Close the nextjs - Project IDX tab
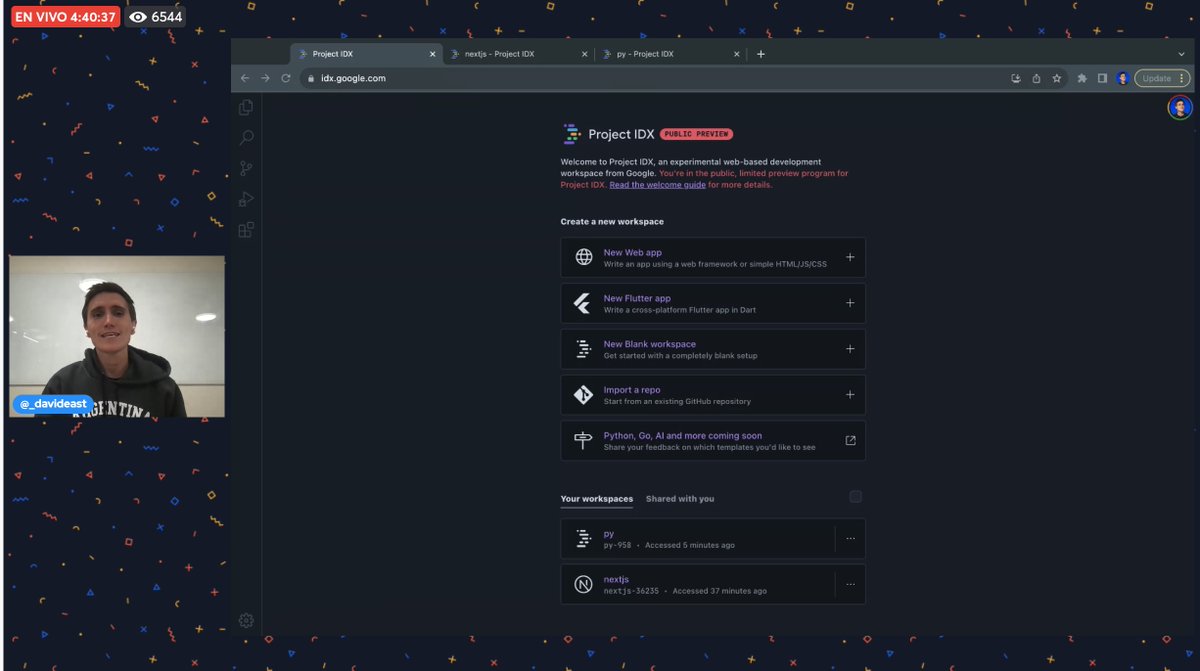 point(584,54)
